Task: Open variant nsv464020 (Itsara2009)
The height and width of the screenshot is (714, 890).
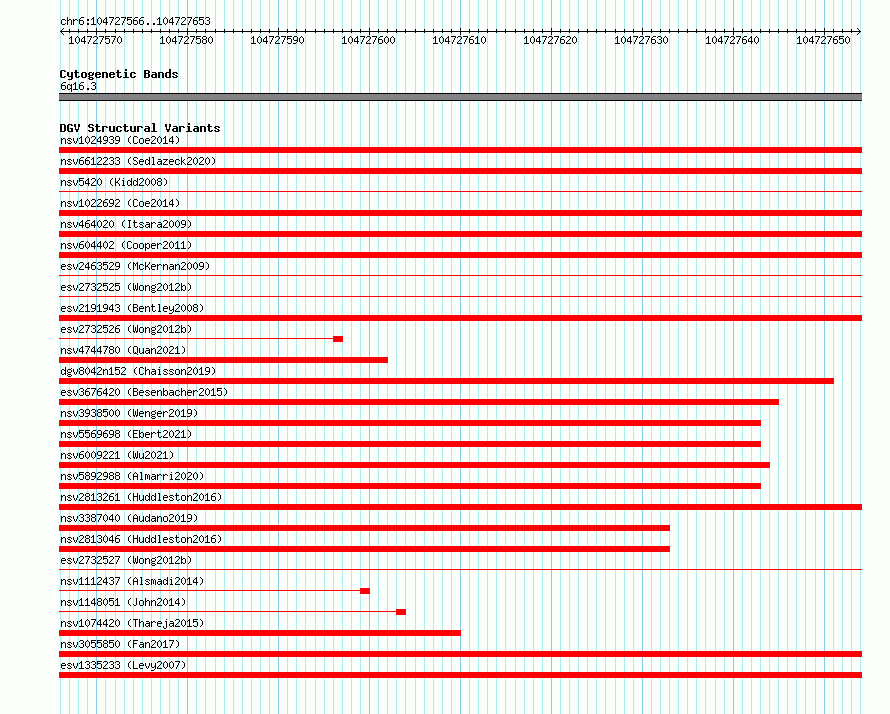Action: pyautogui.click(x=126, y=224)
